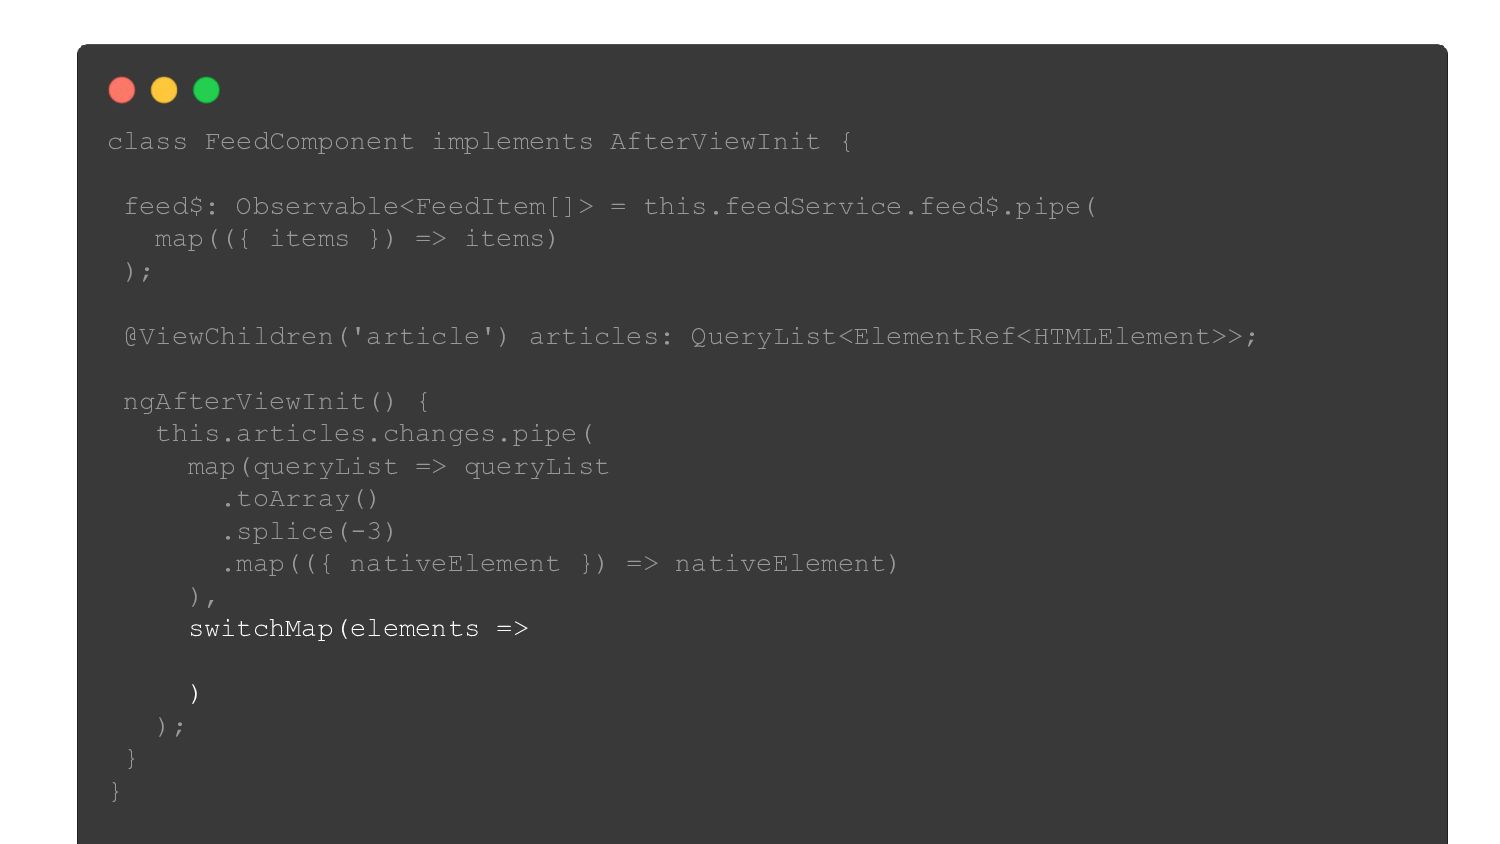Click the map(queryList => queryList line
The height and width of the screenshot is (844, 1500).
(398, 467)
